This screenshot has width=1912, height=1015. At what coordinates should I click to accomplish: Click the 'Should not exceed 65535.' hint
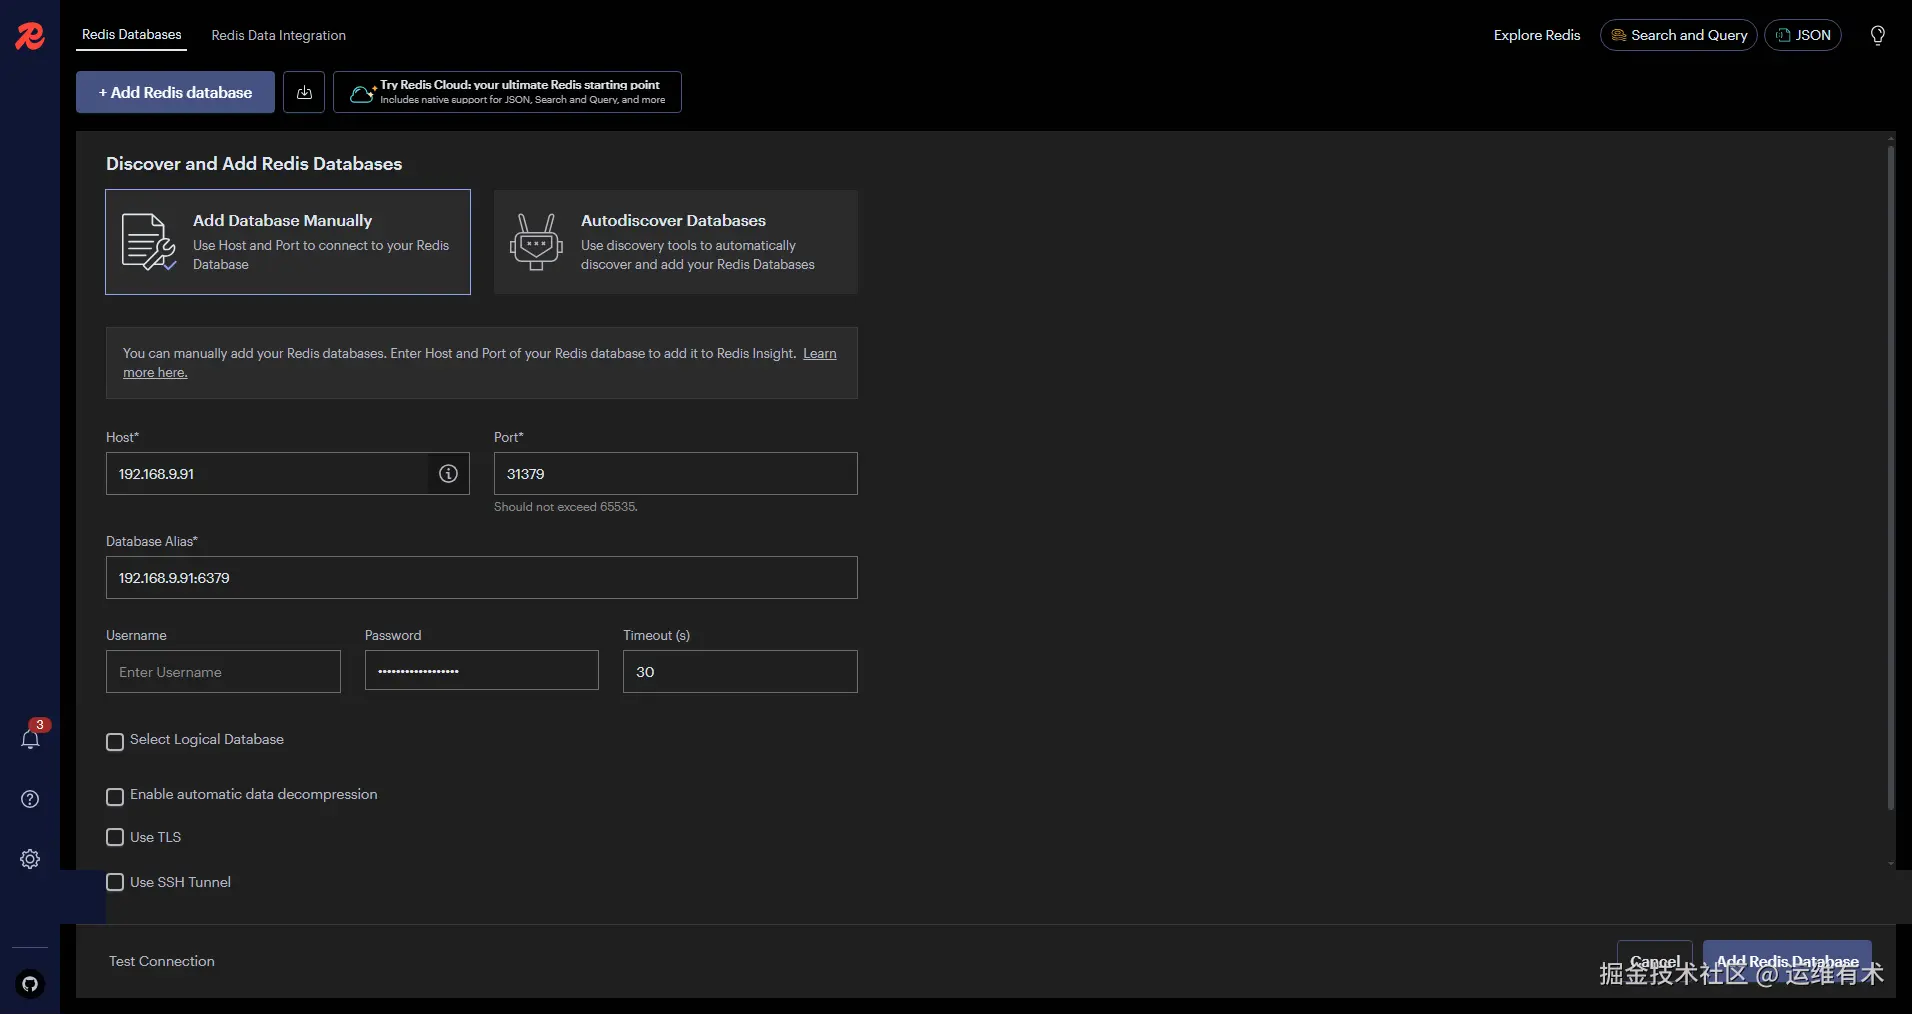click(566, 507)
